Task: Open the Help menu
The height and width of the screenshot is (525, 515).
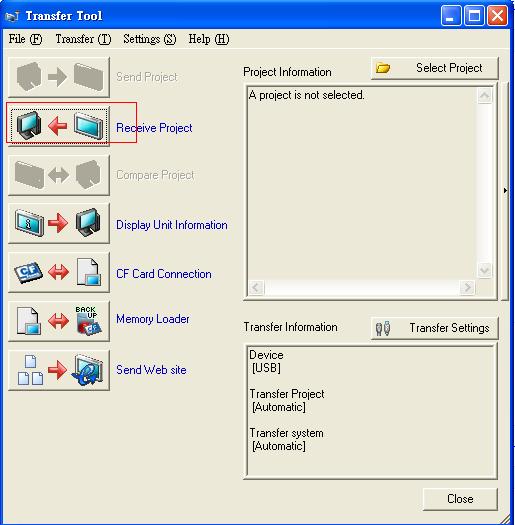Action: click(x=209, y=39)
